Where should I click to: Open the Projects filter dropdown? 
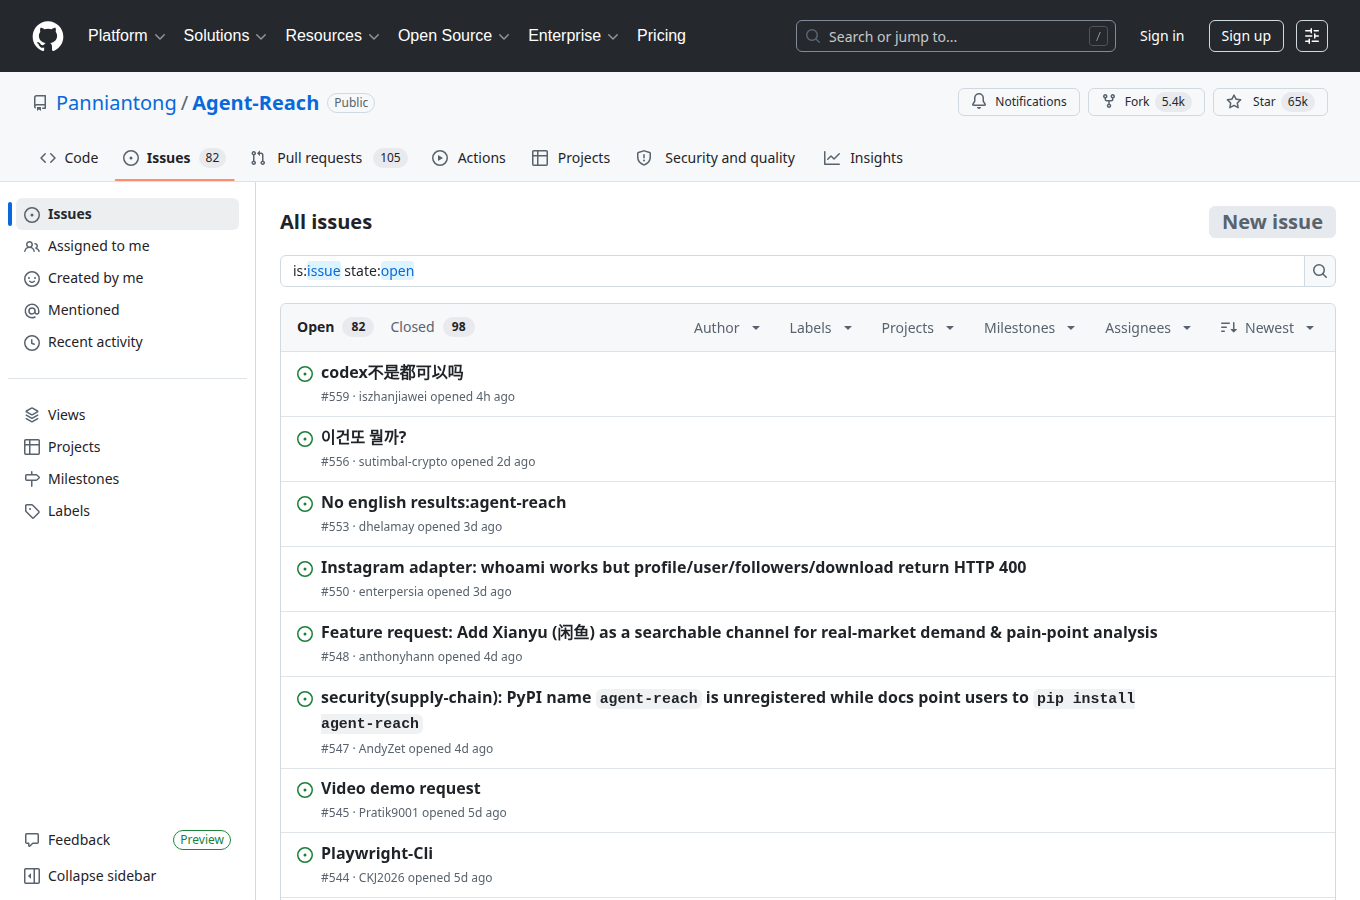pos(918,328)
